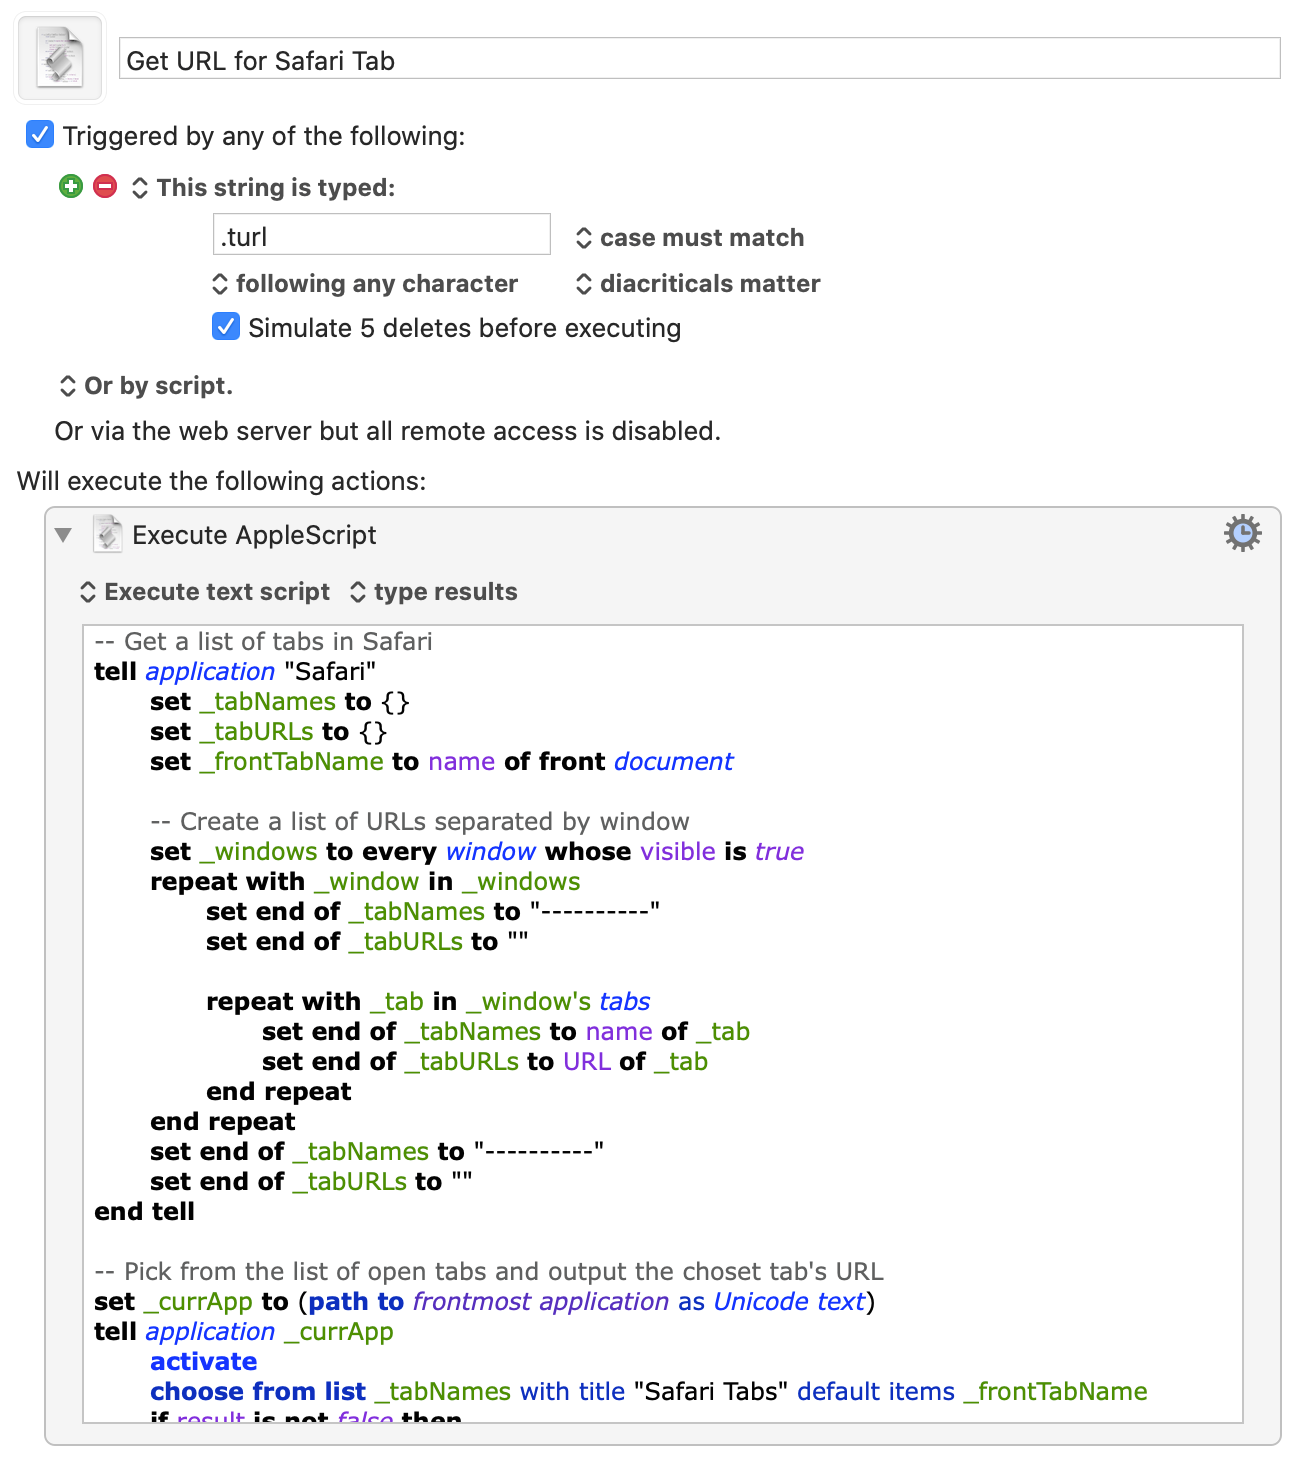Viewport: 1312px width, 1464px height.
Task: Click the 'Execute AppleScript' action title
Action: pyautogui.click(x=254, y=535)
